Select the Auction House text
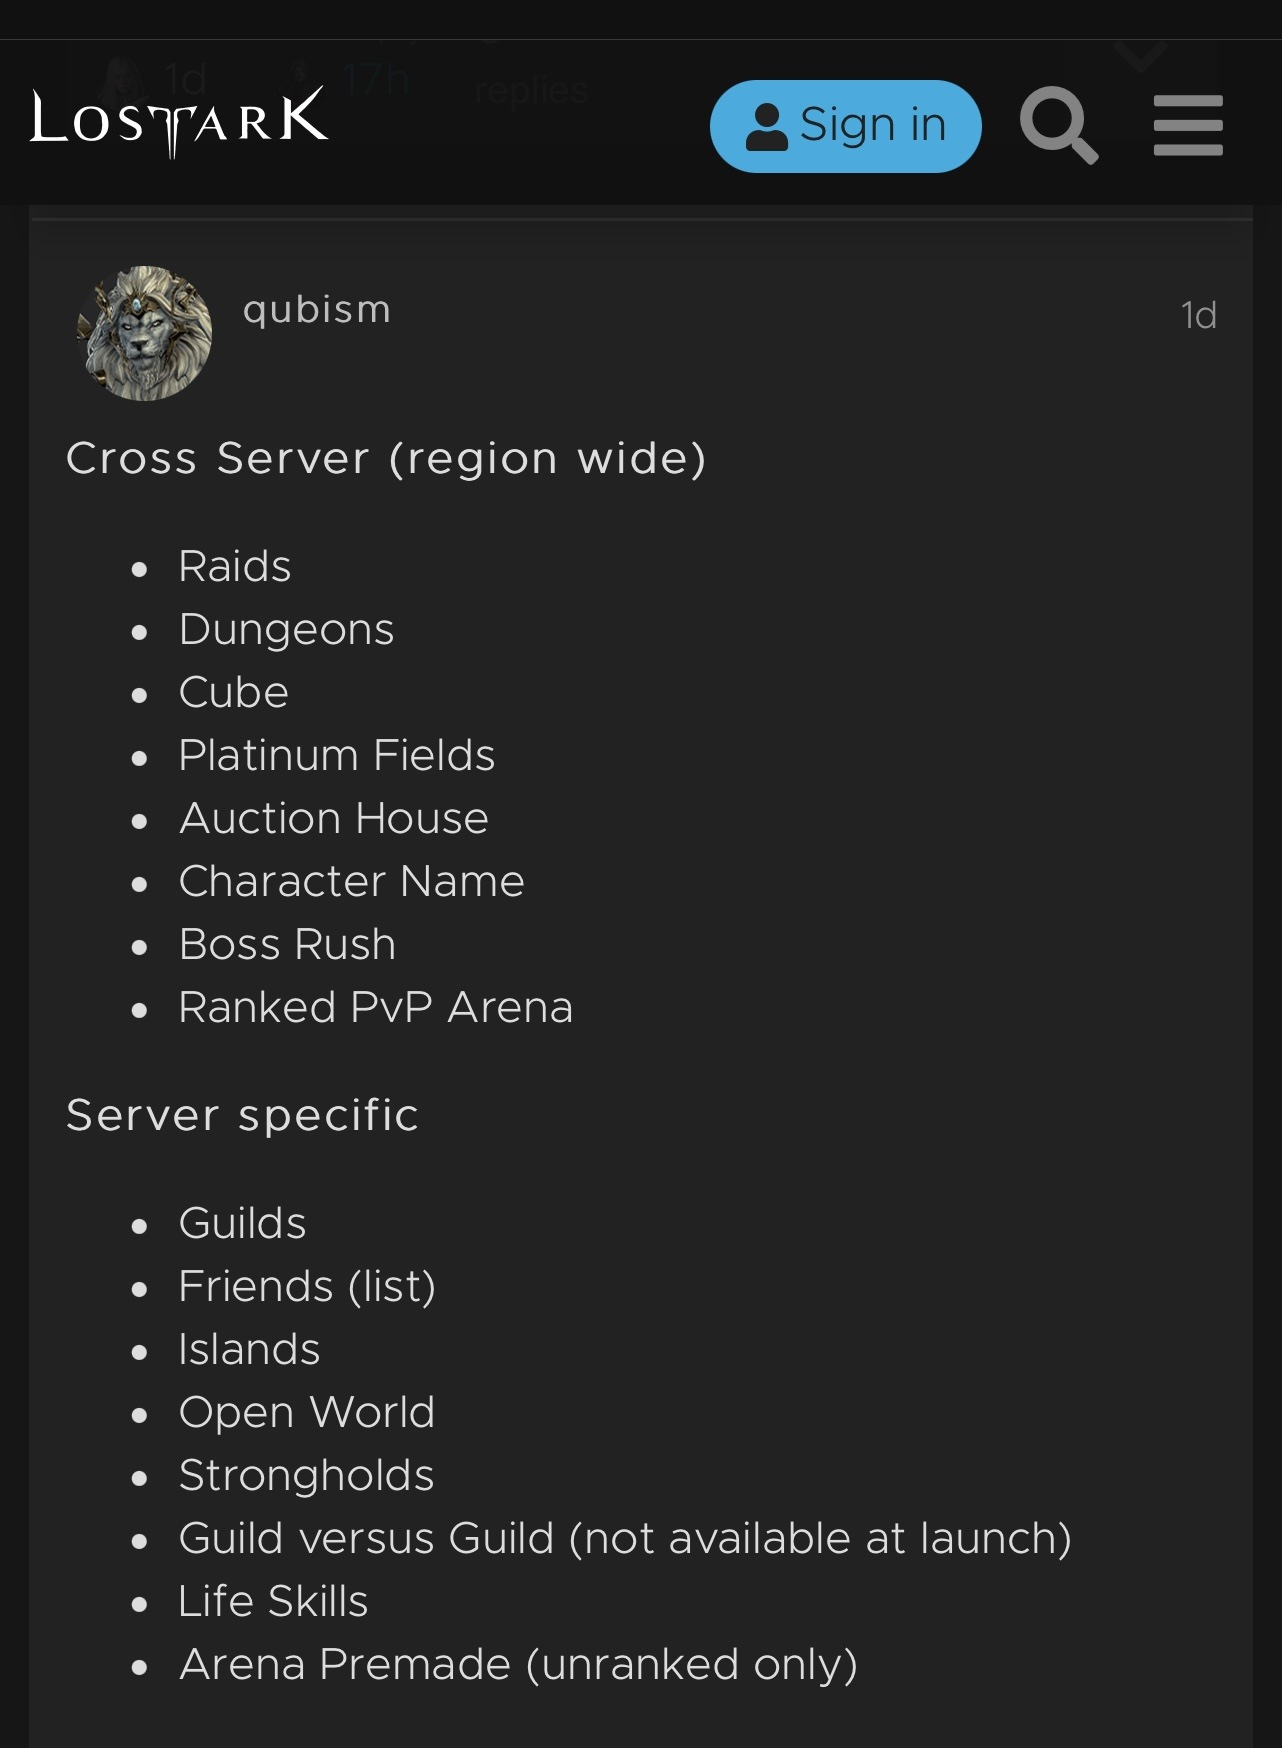 [334, 819]
